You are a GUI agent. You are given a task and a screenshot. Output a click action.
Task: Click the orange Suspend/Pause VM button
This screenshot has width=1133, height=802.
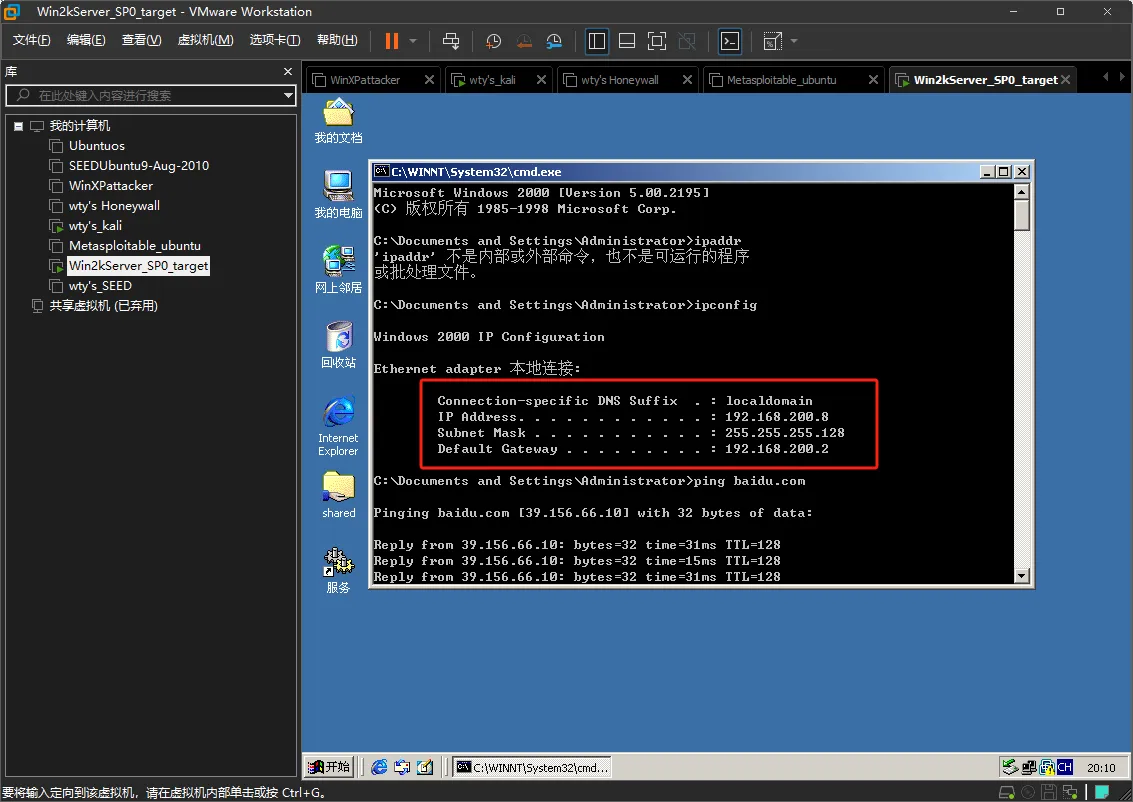[392, 41]
